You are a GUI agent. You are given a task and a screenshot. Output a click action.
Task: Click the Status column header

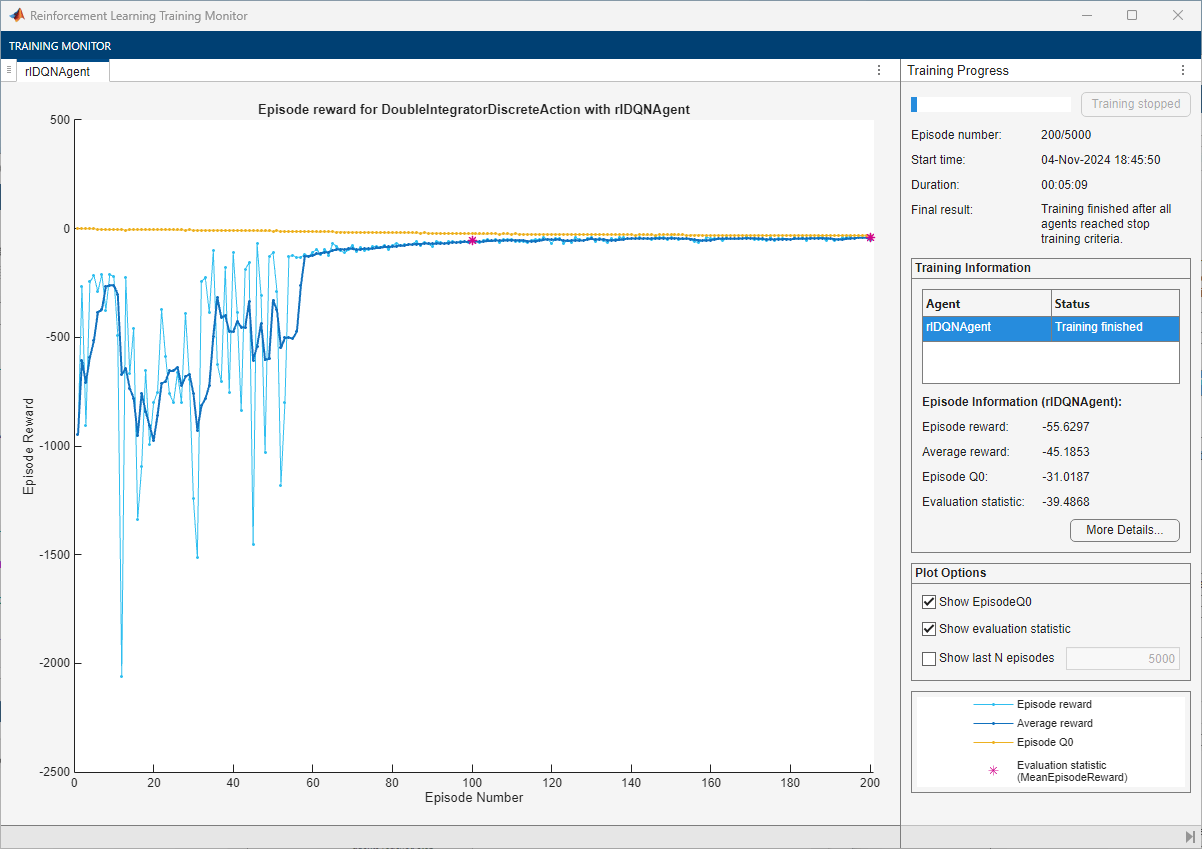click(1115, 303)
